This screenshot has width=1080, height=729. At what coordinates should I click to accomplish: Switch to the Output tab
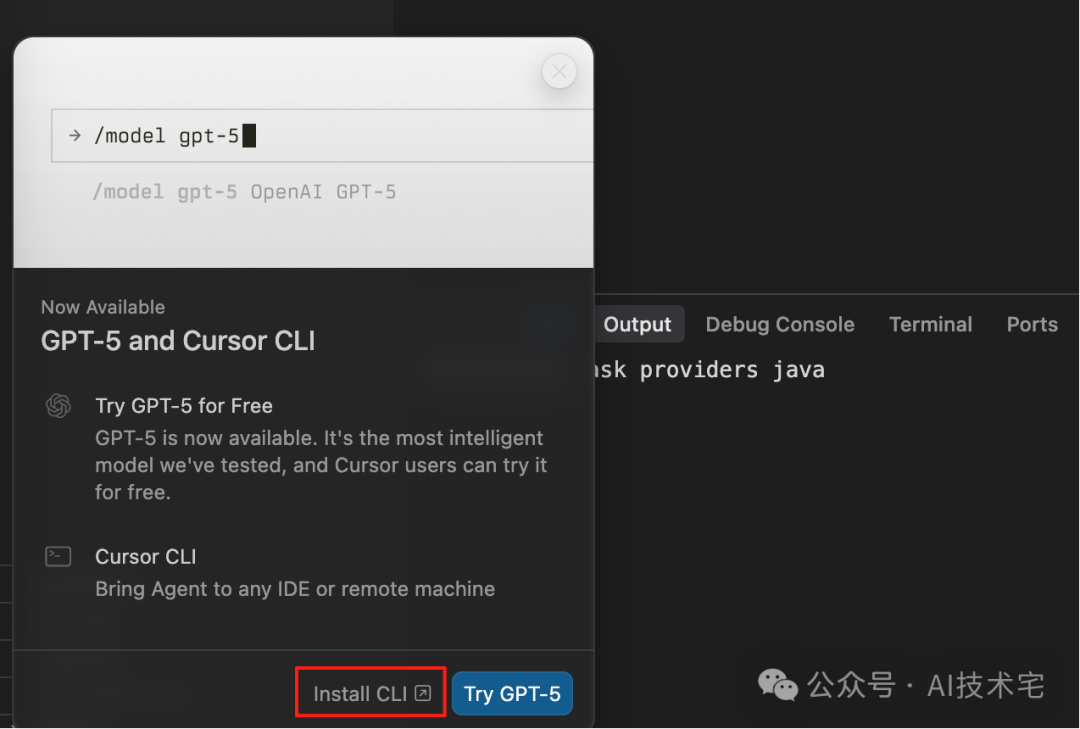[639, 324]
